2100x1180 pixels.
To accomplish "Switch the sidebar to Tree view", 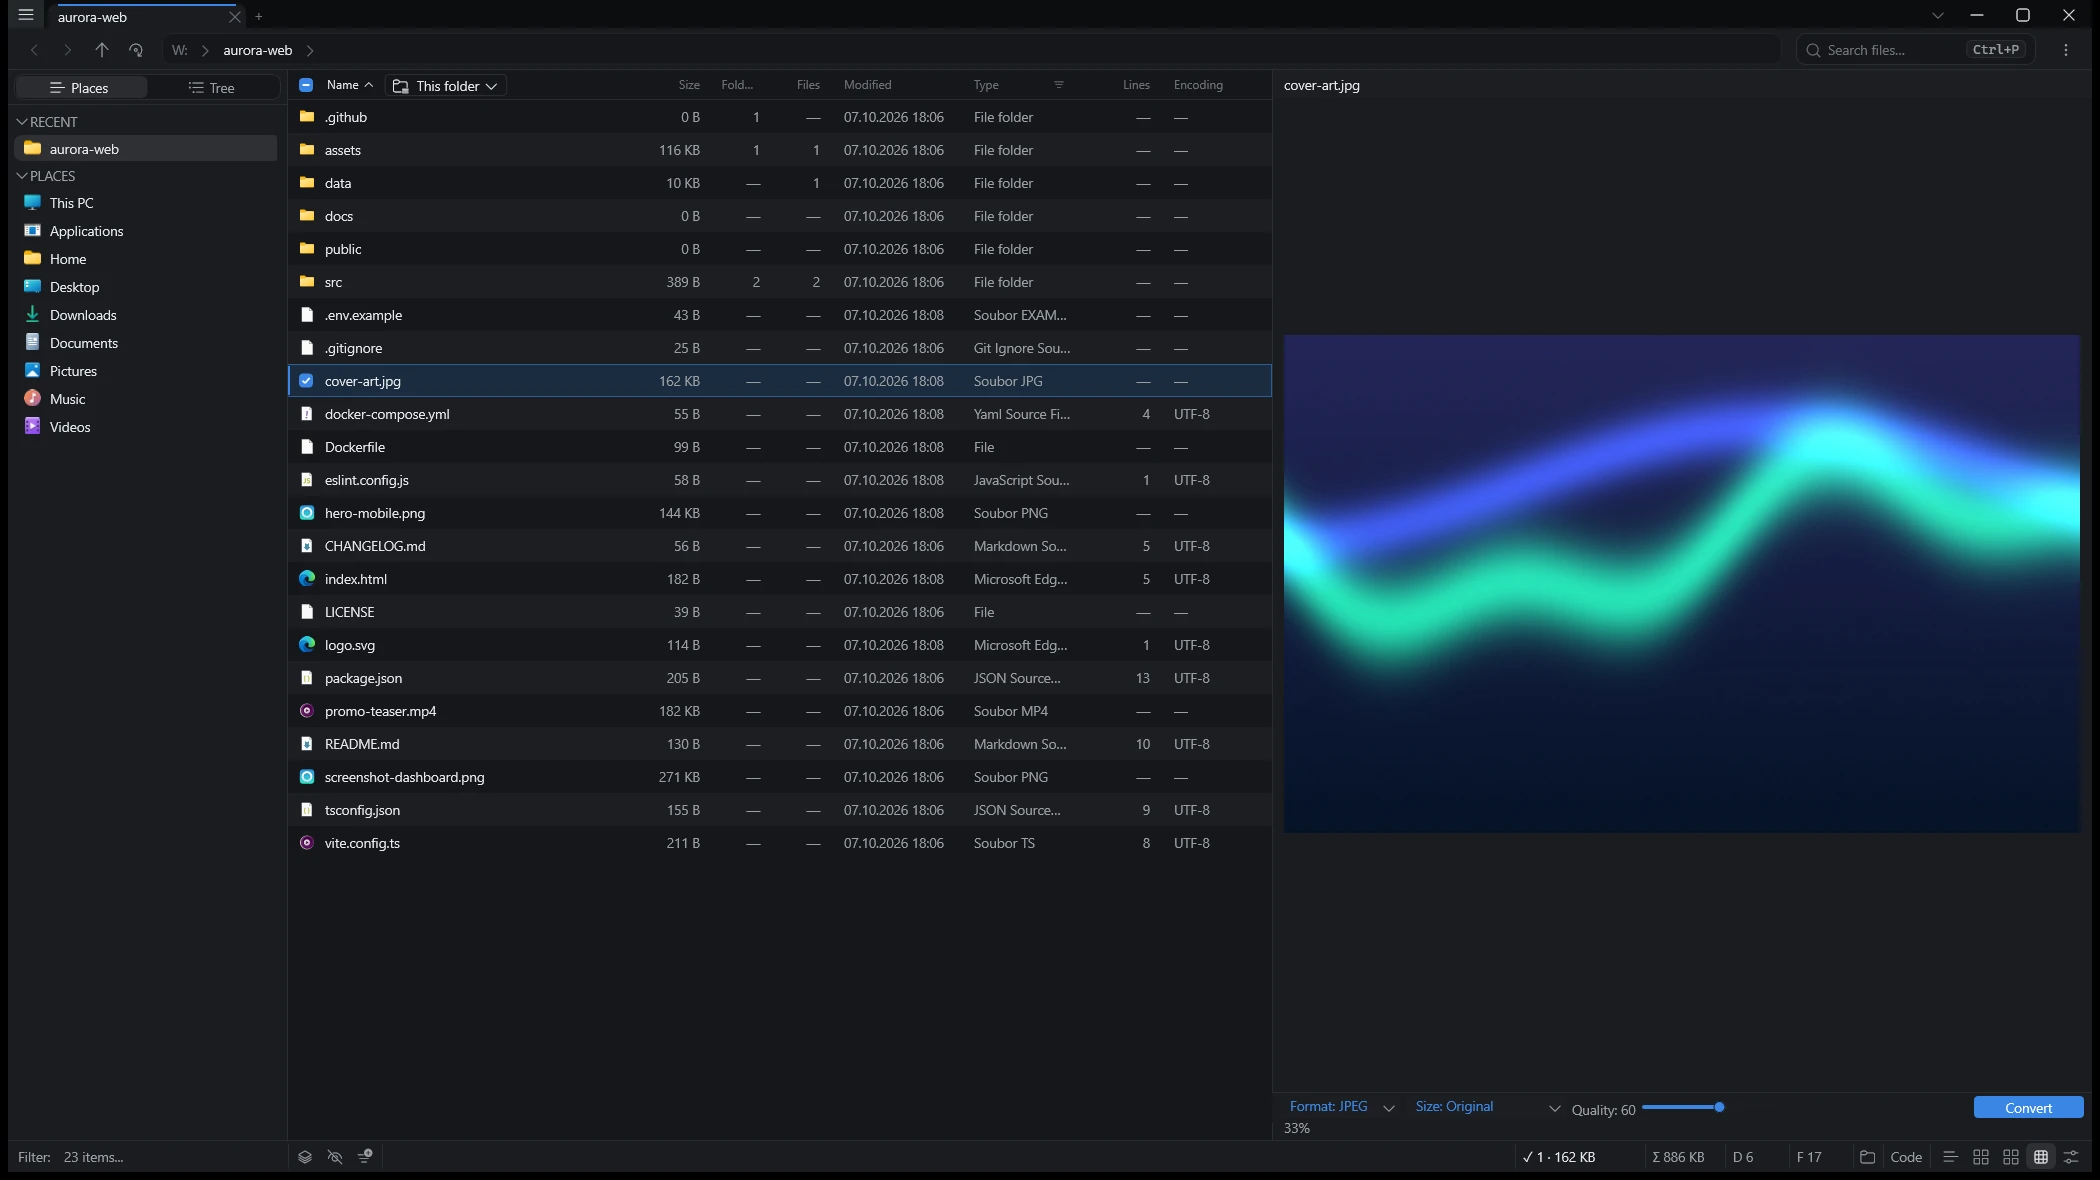I will pyautogui.click(x=212, y=88).
